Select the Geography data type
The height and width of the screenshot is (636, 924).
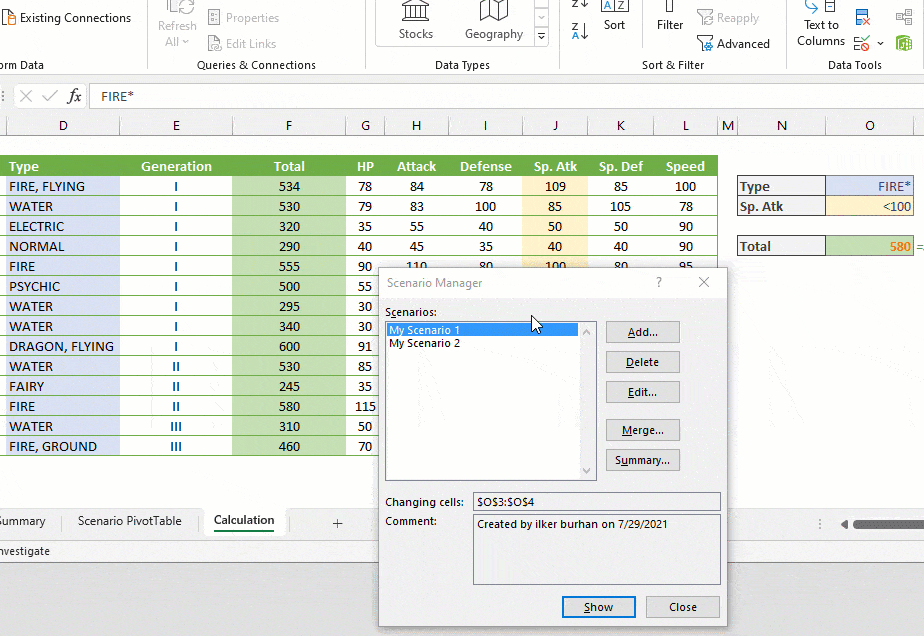pyautogui.click(x=493, y=22)
